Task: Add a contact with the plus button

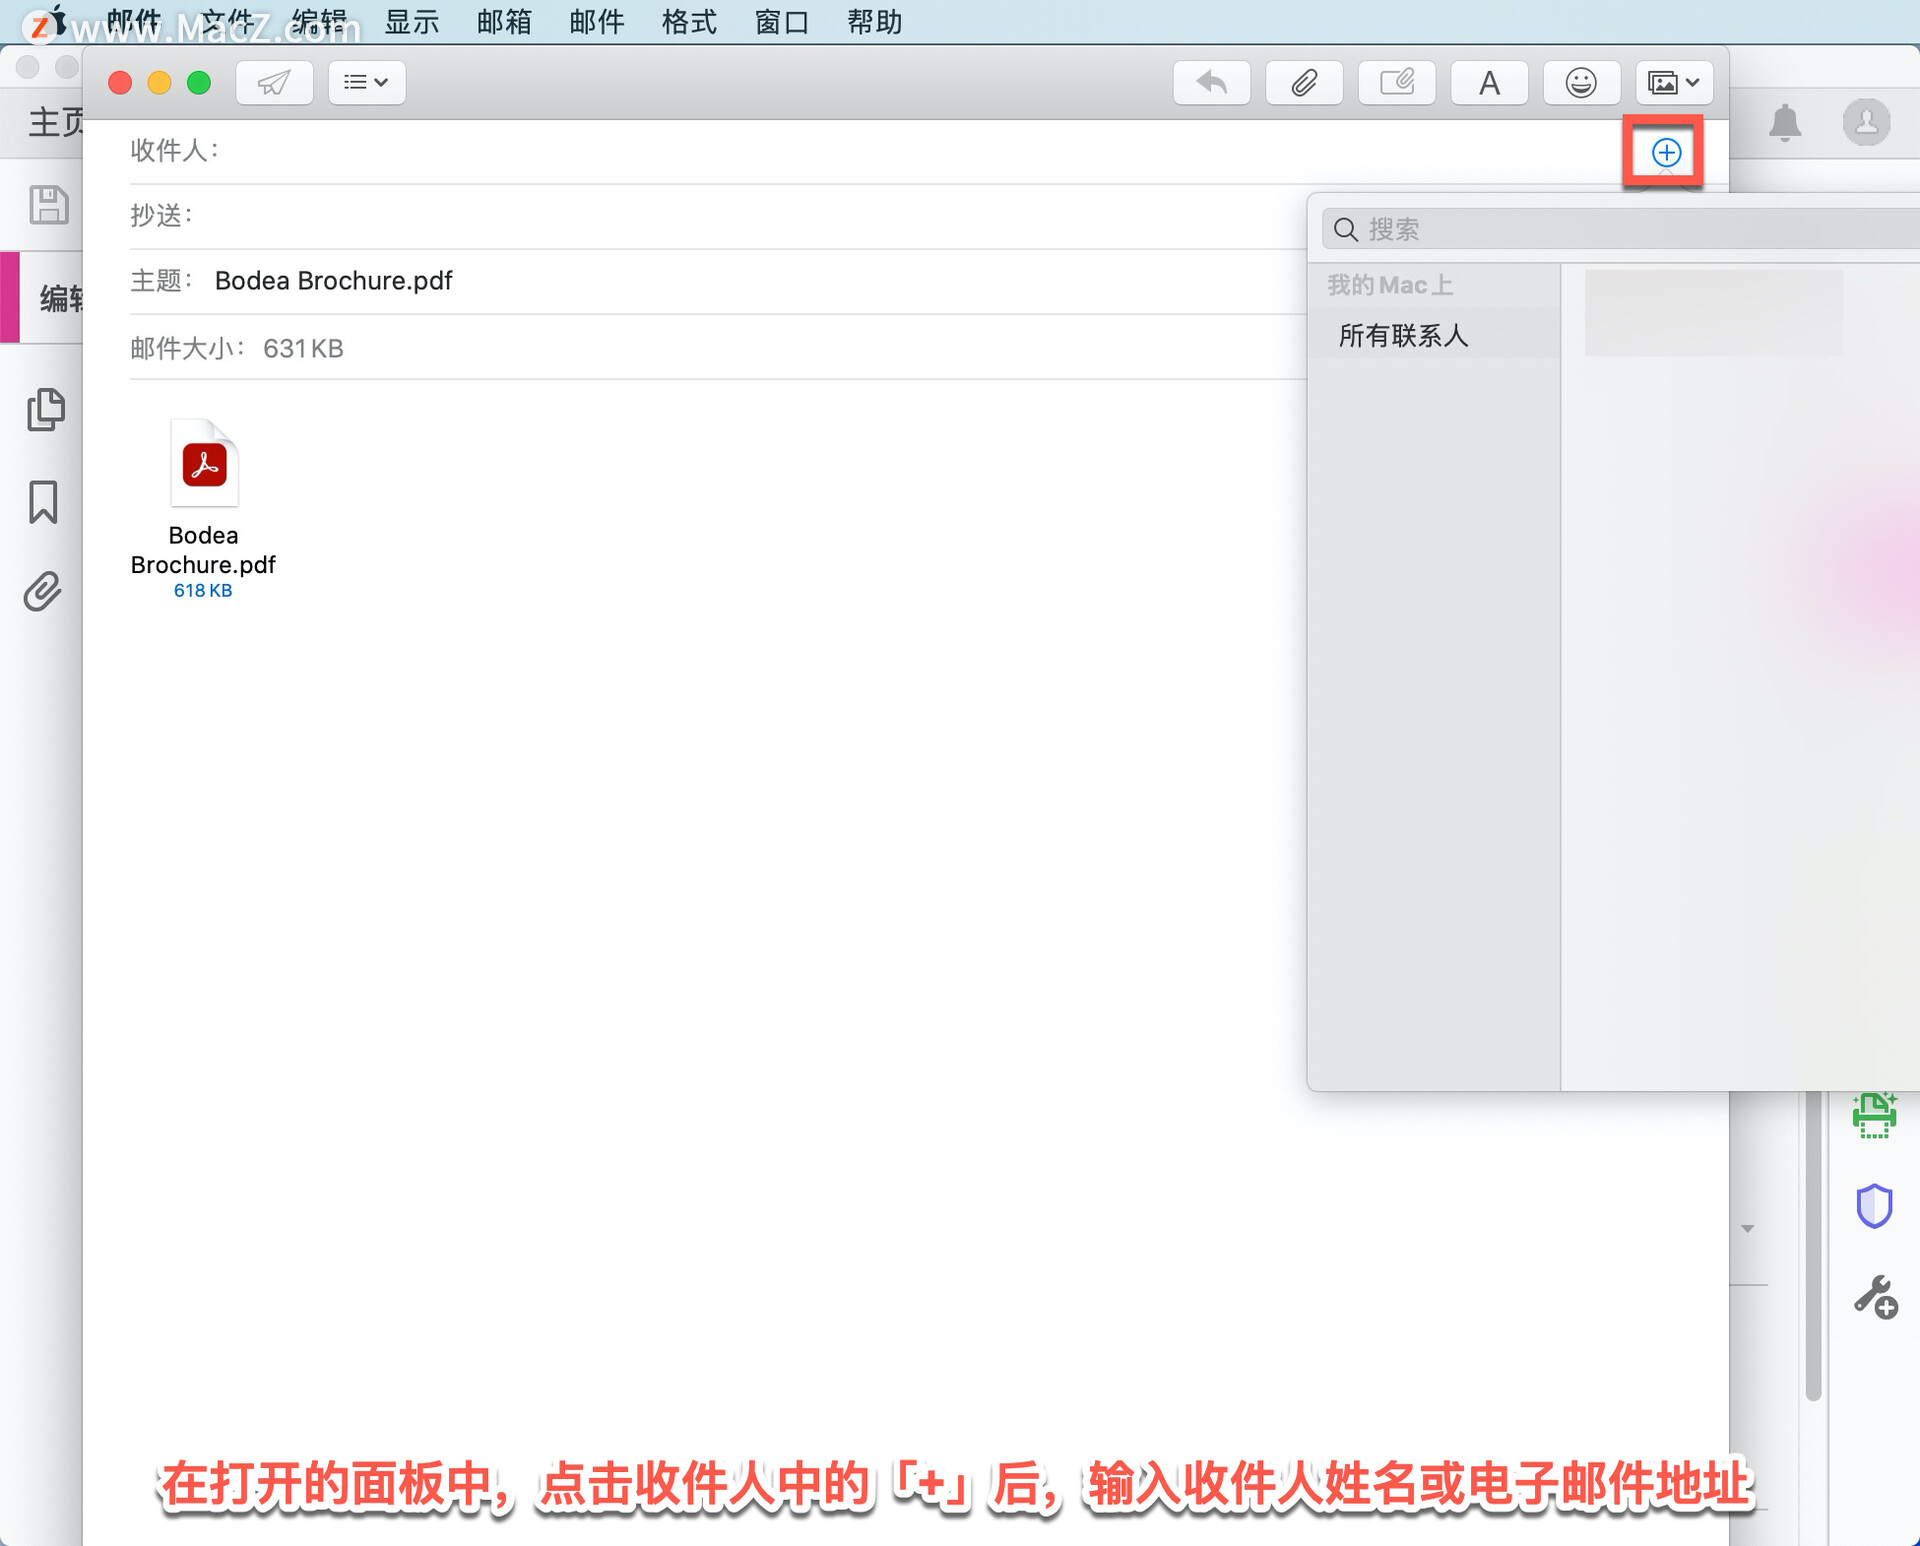Action: pyautogui.click(x=1665, y=152)
